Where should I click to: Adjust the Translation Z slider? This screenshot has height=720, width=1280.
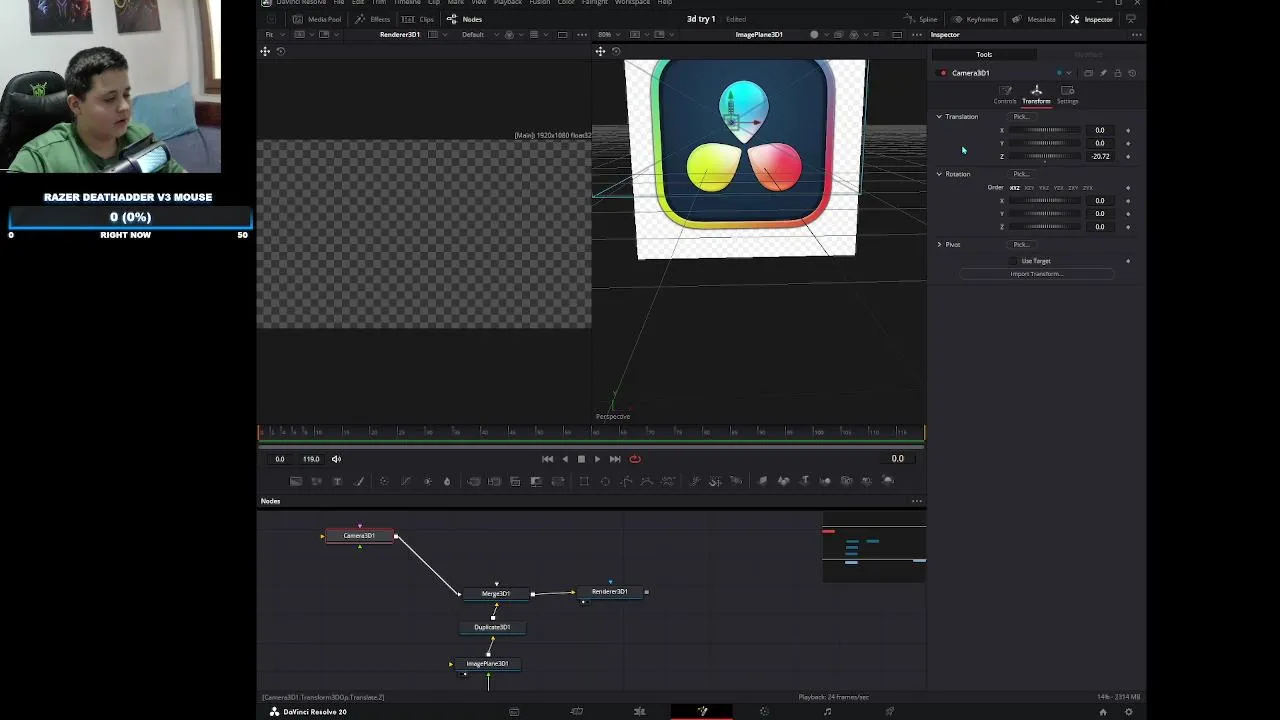pos(1047,156)
